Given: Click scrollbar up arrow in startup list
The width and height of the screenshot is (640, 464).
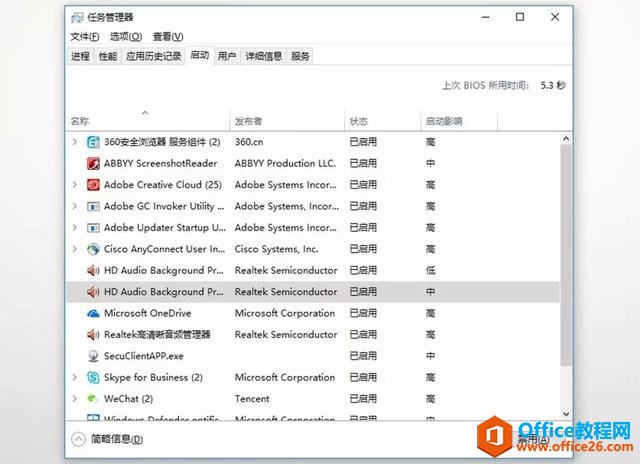Looking at the screenshot, I should 566,139.
